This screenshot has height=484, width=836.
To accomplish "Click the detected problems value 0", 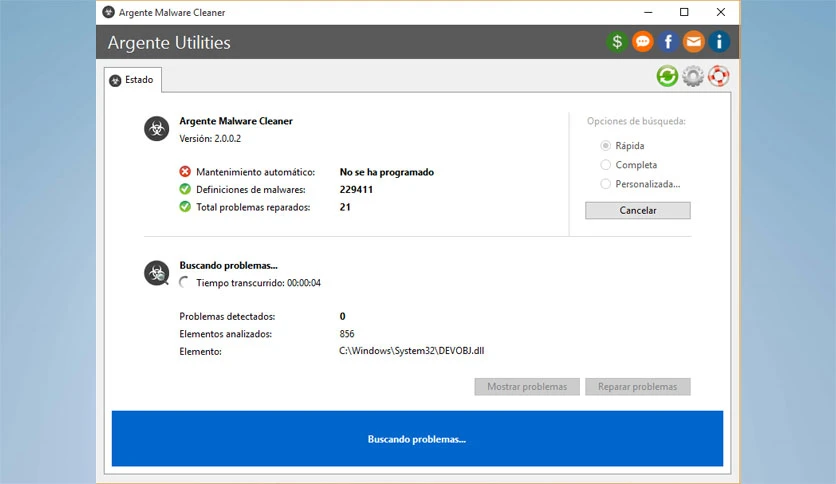I will (342, 317).
